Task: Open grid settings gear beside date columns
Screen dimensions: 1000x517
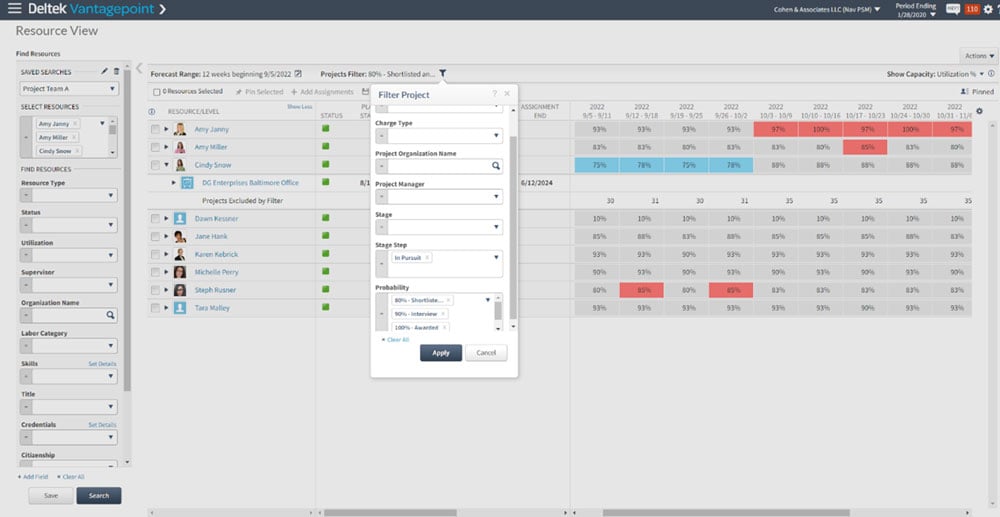Action: point(980,111)
